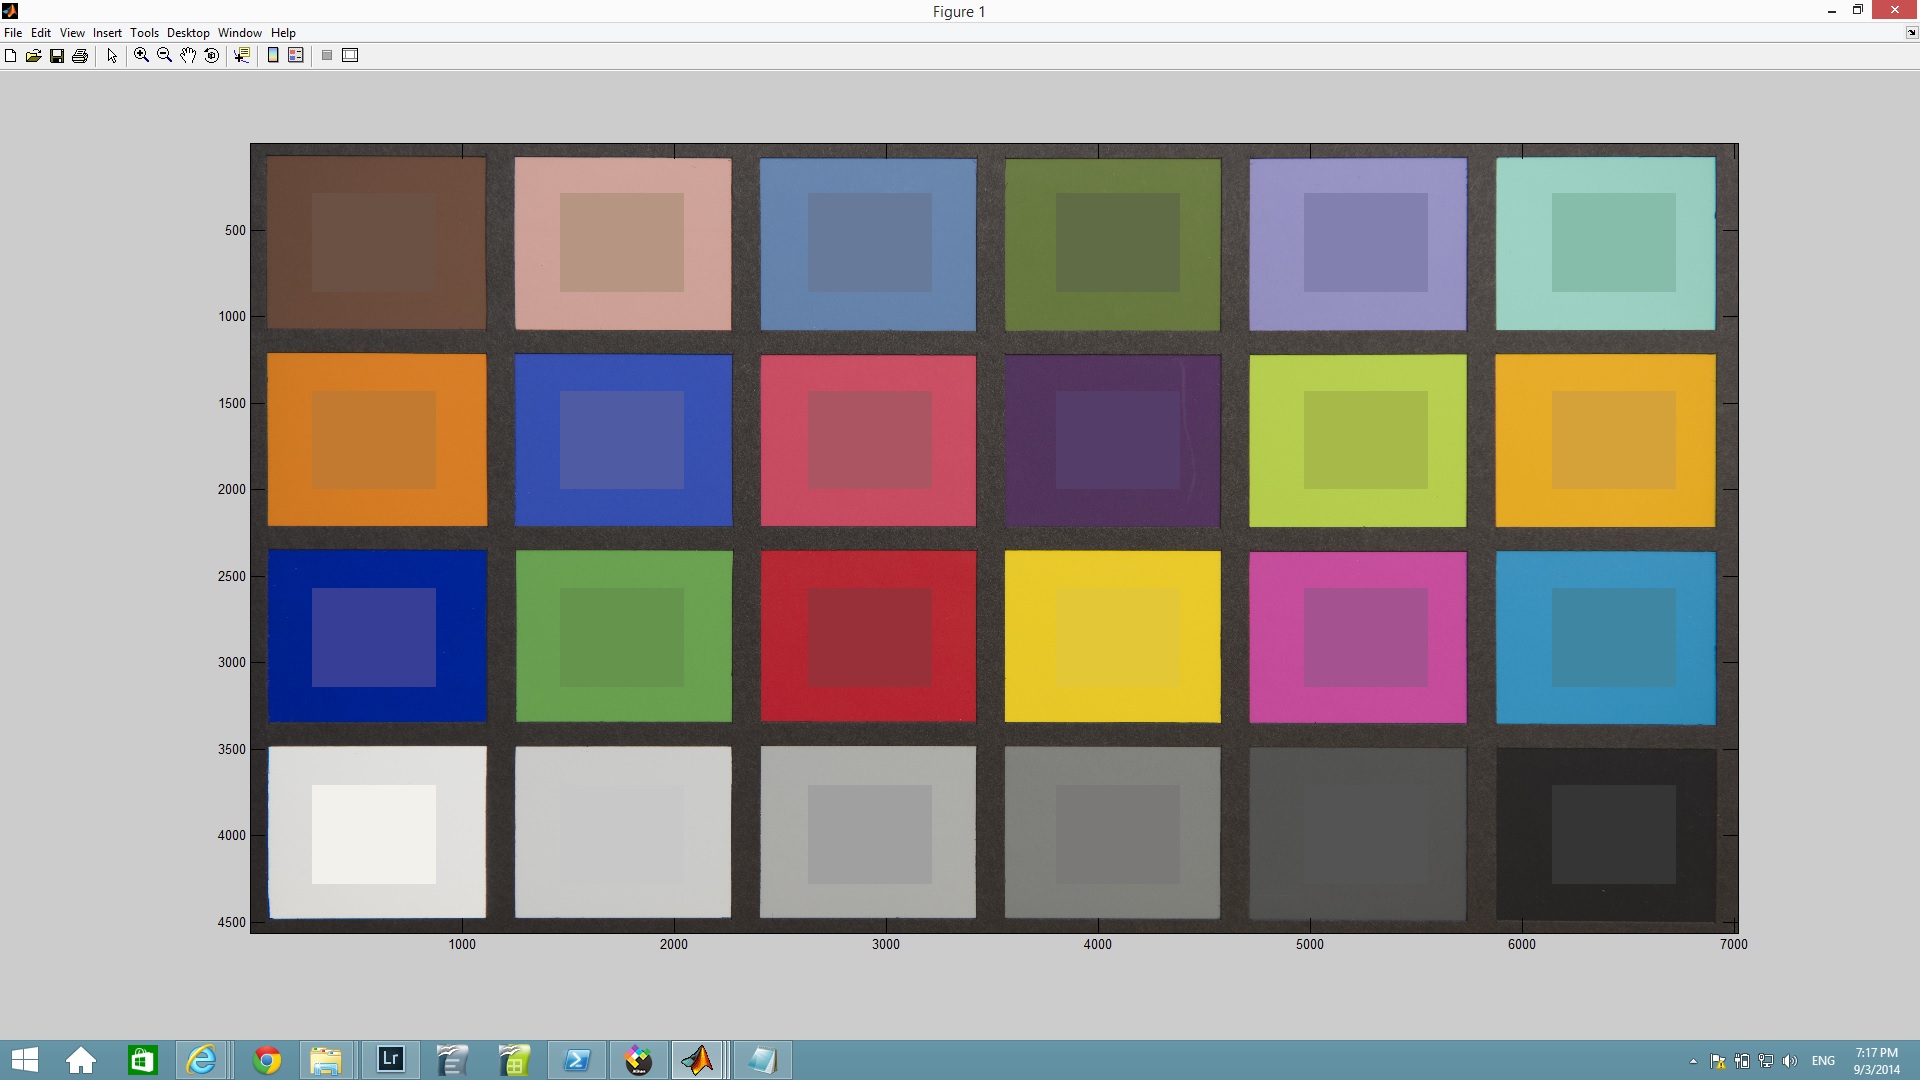Click the Windows Start button
Image resolution: width=1920 pixels, height=1080 pixels.
point(24,1060)
